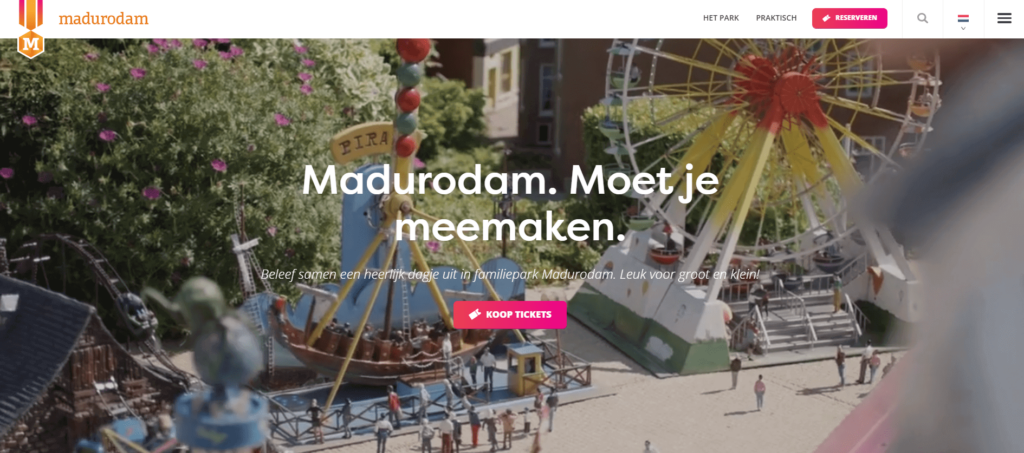This screenshot has height=453, width=1024.
Task: Click the Koop Tickets button
Action: (509, 315)
